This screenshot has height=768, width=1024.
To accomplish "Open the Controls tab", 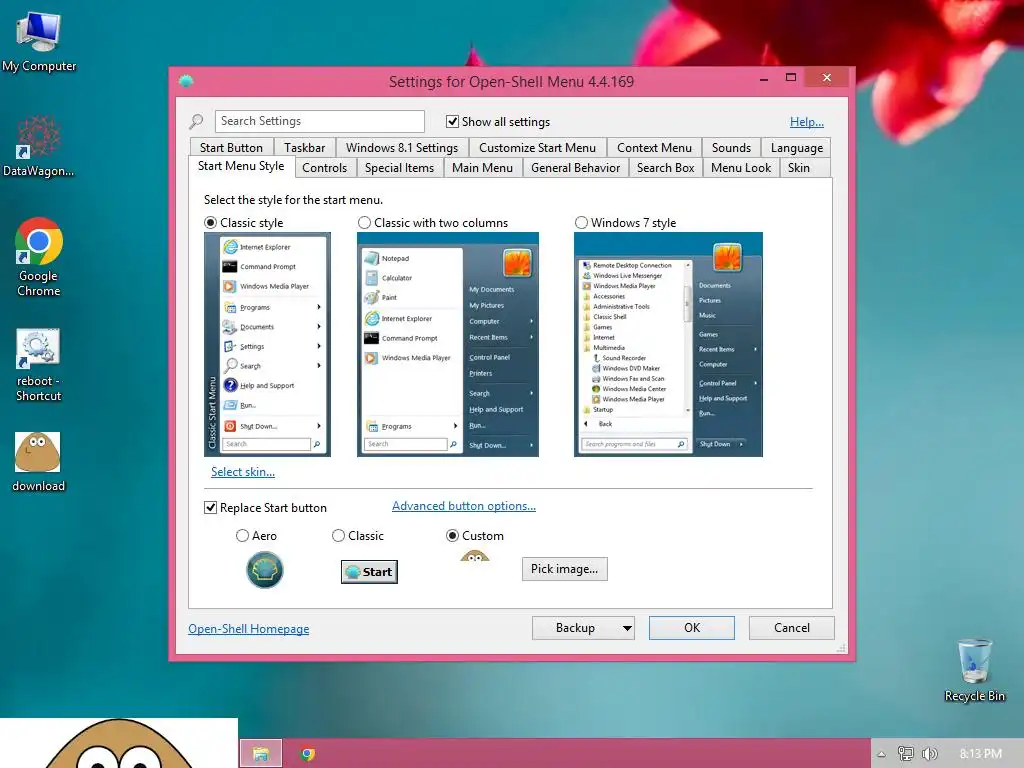I will click(x=325, y=168).
